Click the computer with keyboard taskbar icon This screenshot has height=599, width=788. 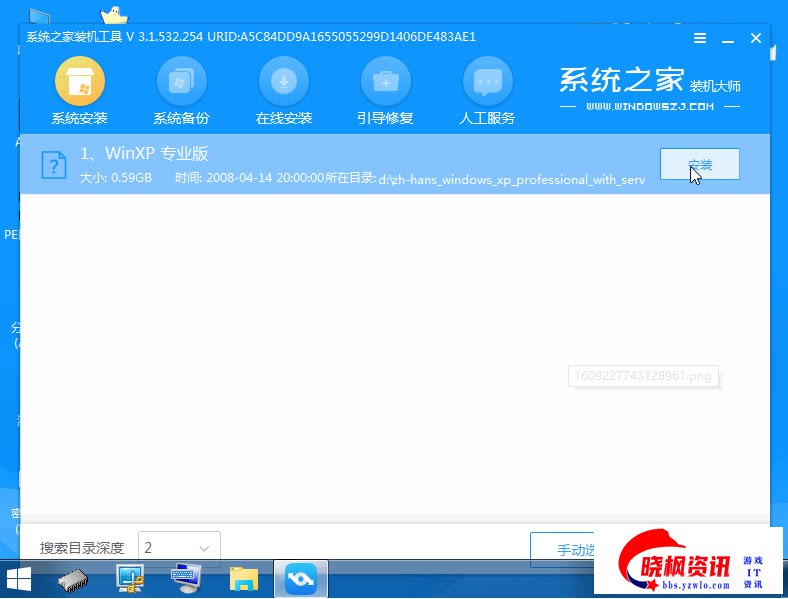(x=187, y=579)
